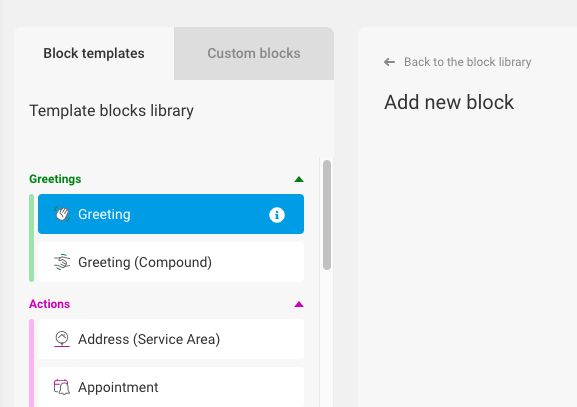The height and width of the screenshot is (407, 577).
Task: Choose the Greeting (Compound) block label
Action: coord(145,262)
